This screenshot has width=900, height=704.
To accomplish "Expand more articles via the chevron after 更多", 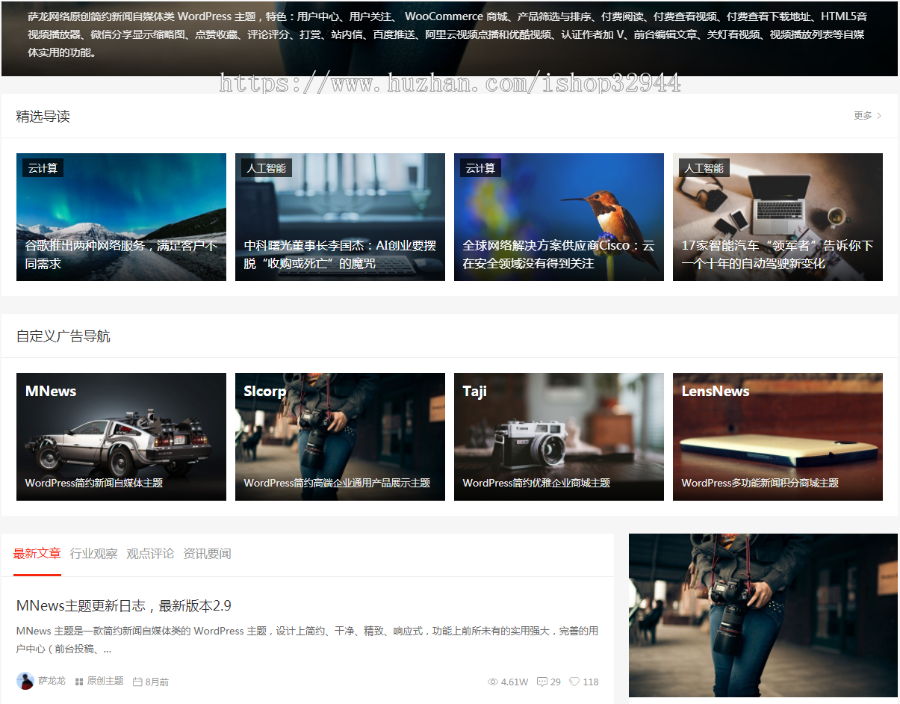I will click(x=878, y=115).
